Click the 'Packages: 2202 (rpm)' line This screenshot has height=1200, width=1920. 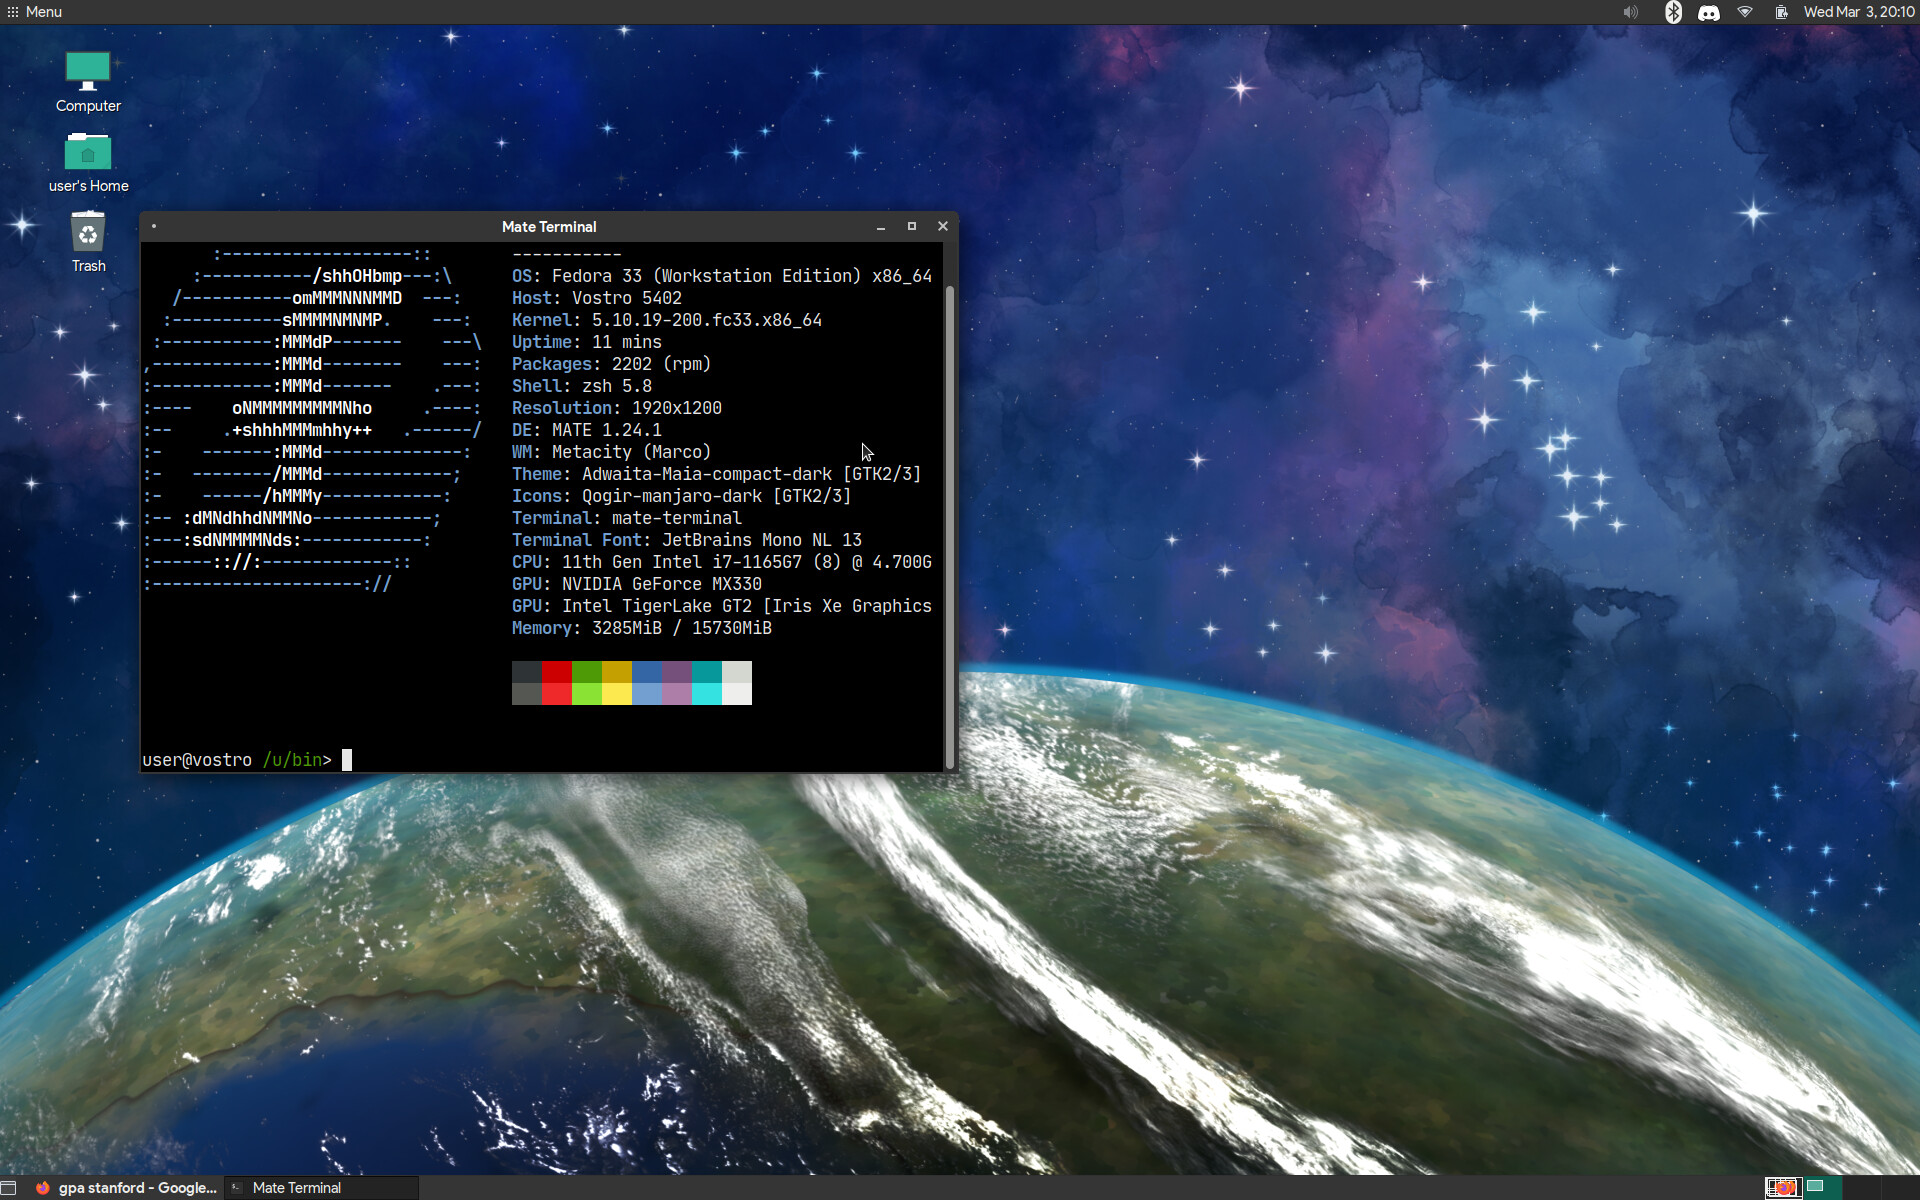tap(612, 364)
